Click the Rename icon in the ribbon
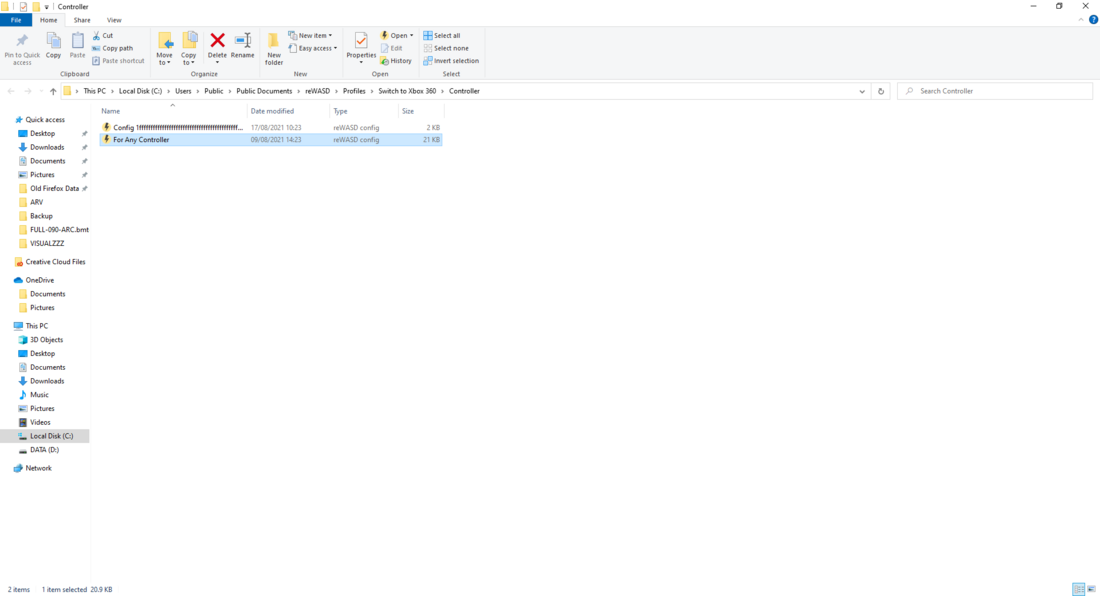Image resolution: width=1100 pixels, height=596 pixels. 242,45
